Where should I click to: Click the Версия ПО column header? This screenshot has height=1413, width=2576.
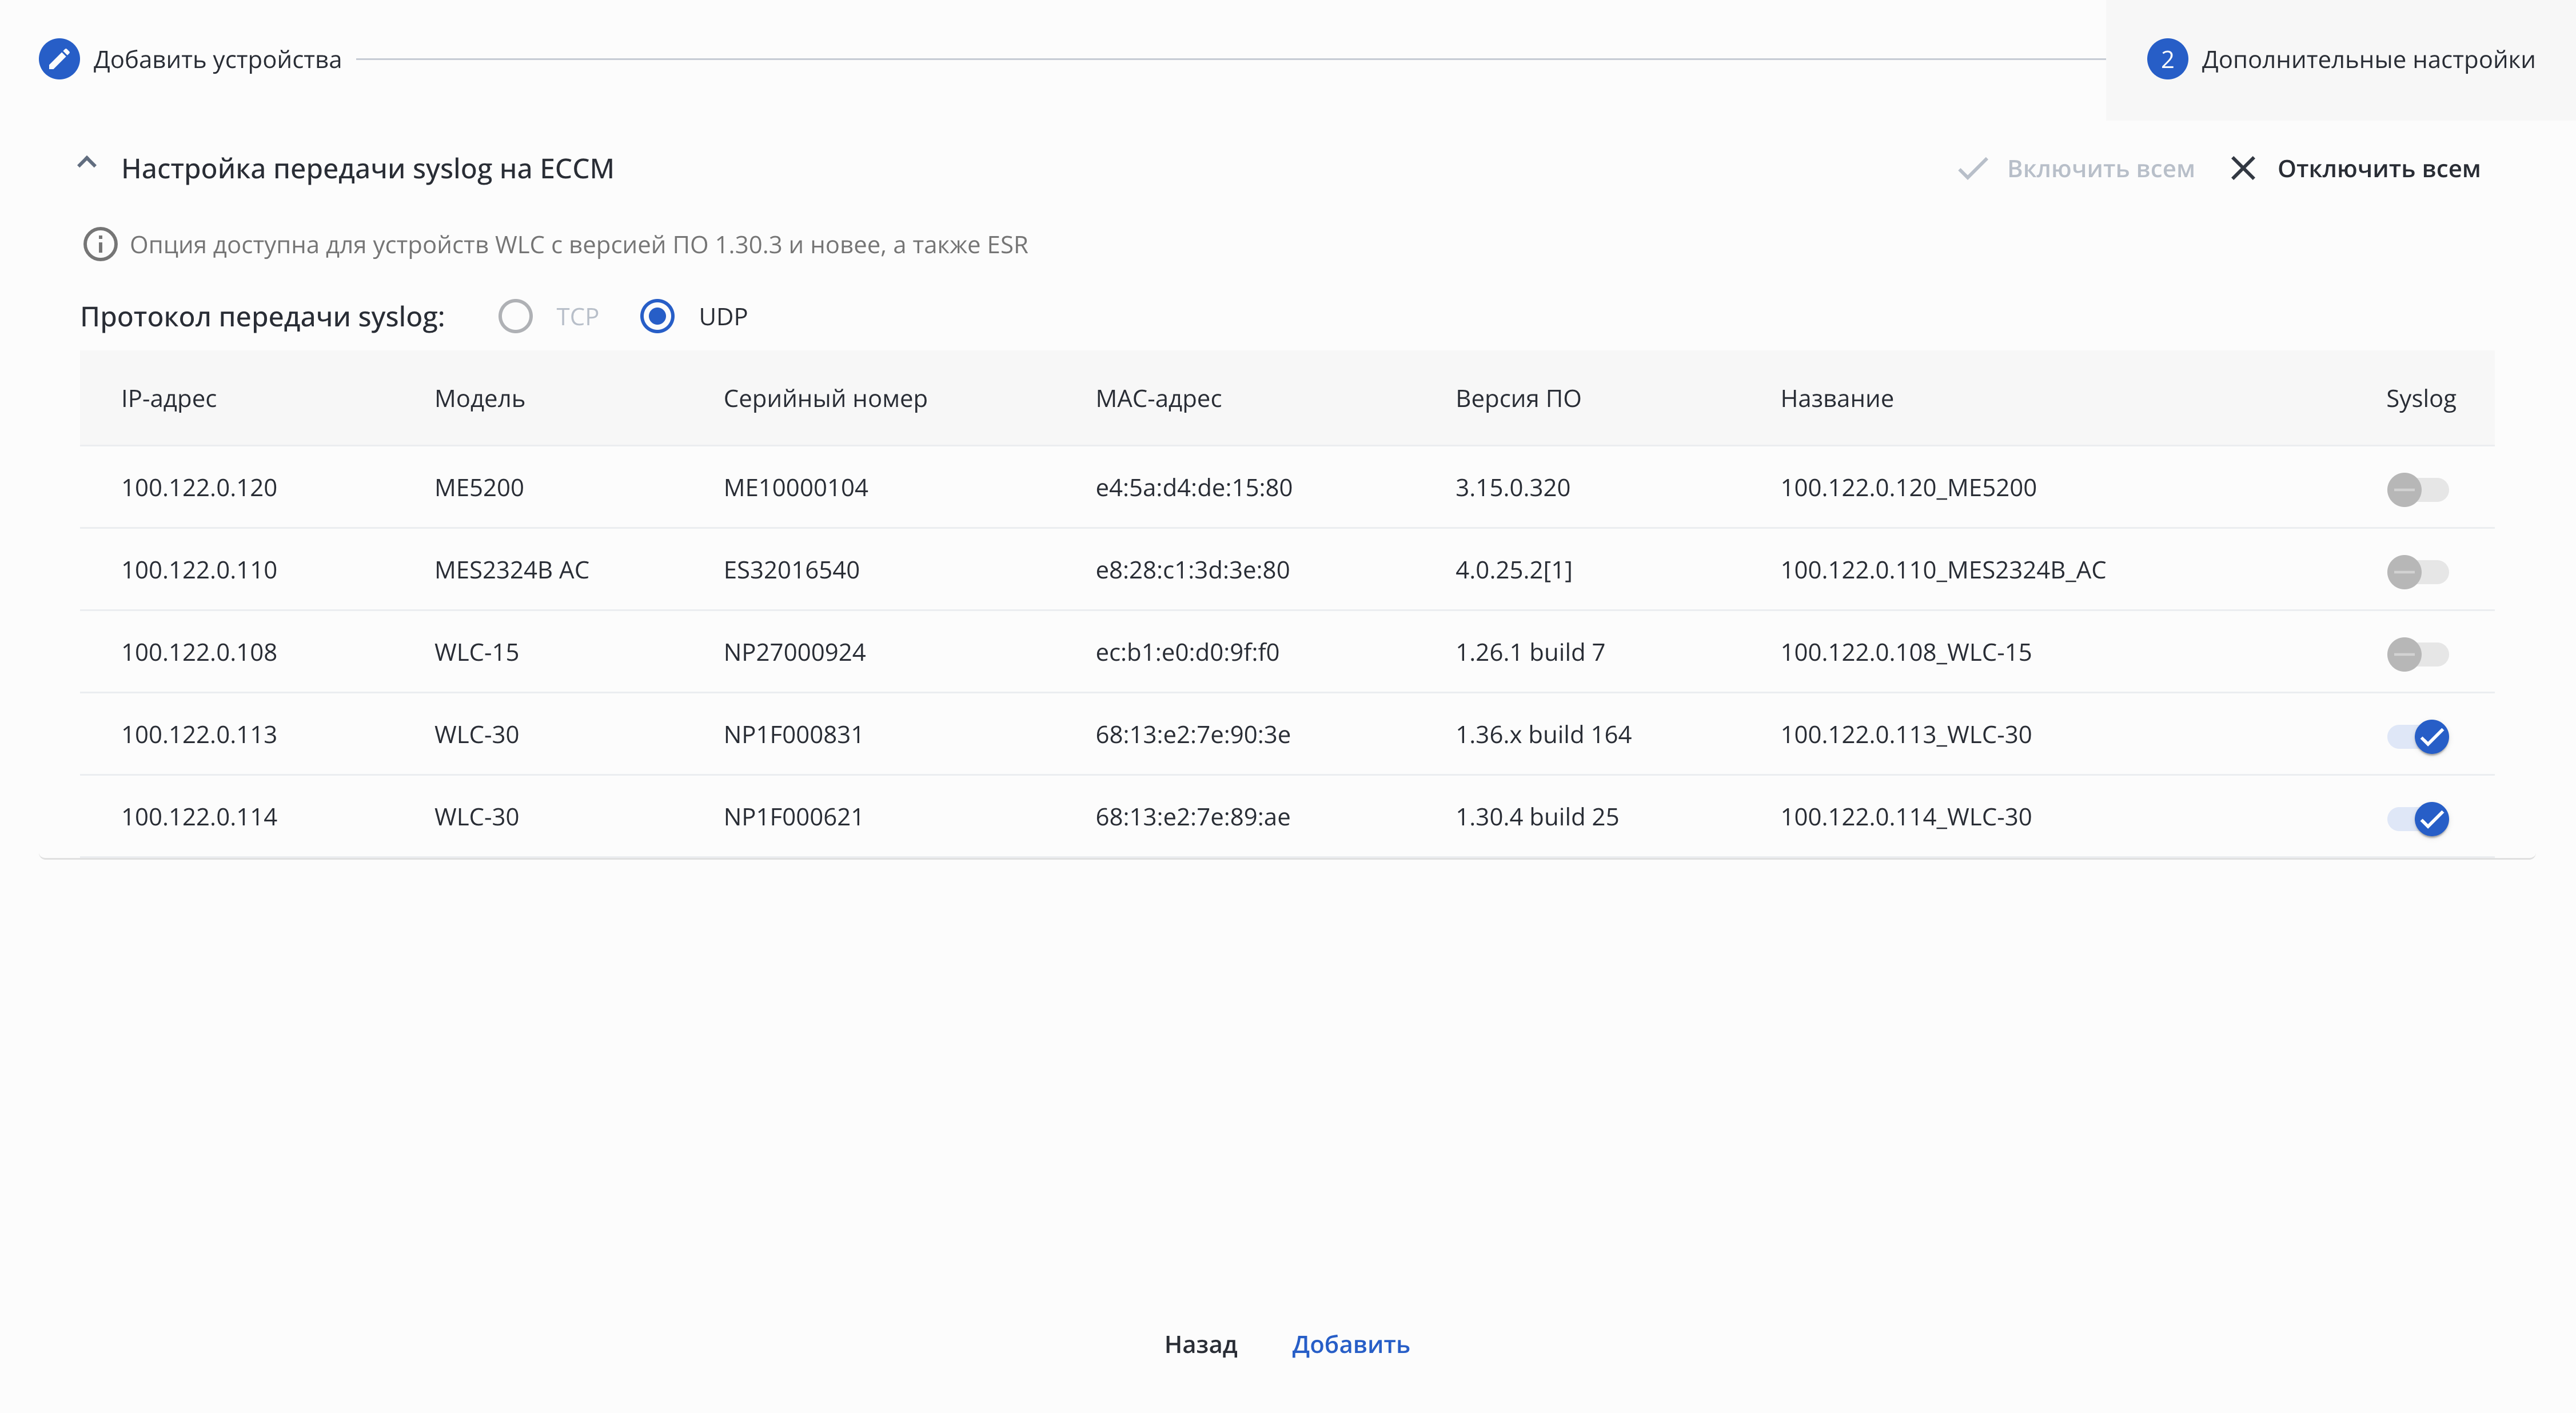pyautogui.click(x=1517, y=399)
